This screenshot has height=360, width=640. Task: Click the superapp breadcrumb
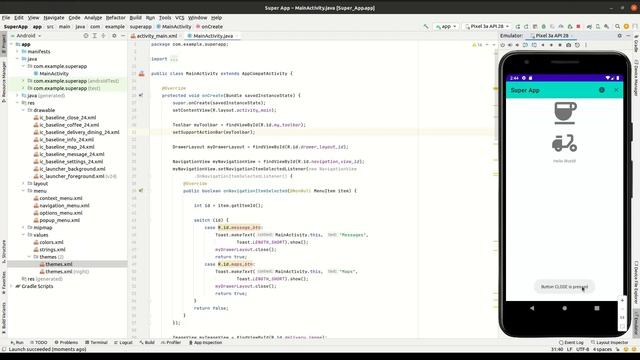point(141,27)
